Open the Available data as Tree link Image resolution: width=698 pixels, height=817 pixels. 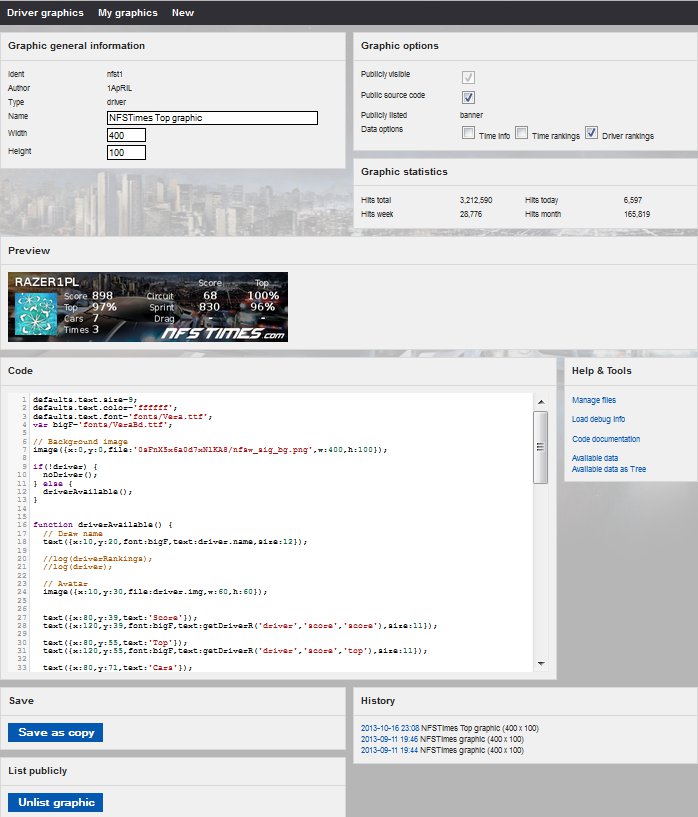[609, 469]
